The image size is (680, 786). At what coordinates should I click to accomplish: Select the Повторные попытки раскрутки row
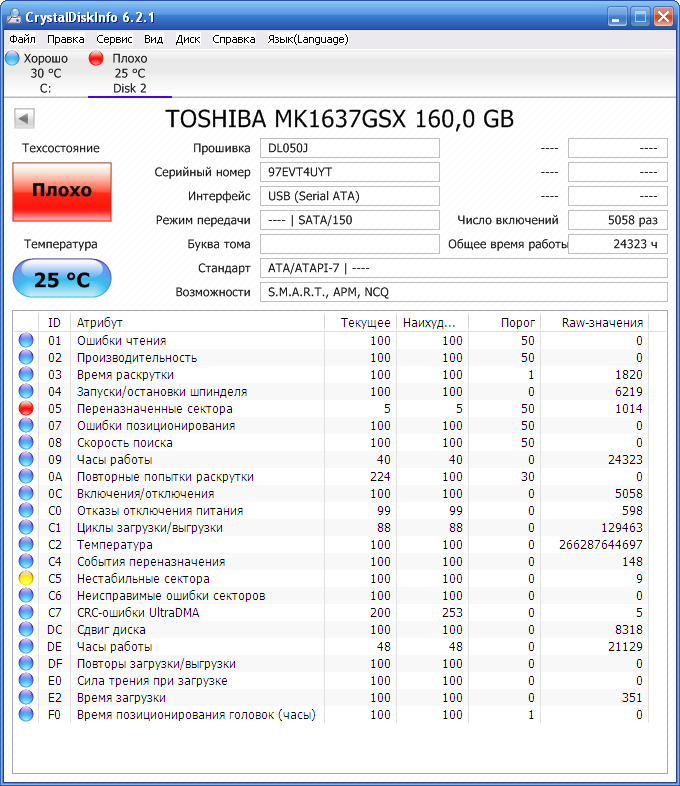[x=331, y=476]
